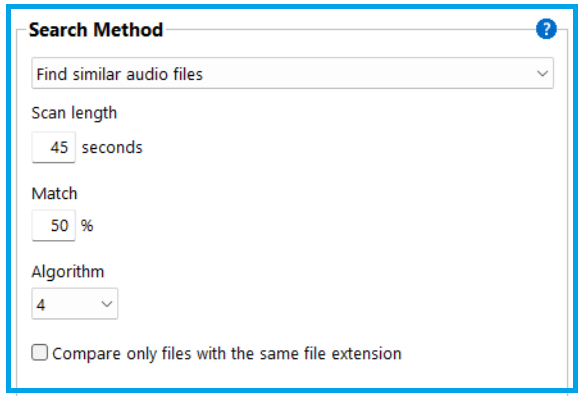Click the Match label
The image size is (583, 396).
point(54,194)
